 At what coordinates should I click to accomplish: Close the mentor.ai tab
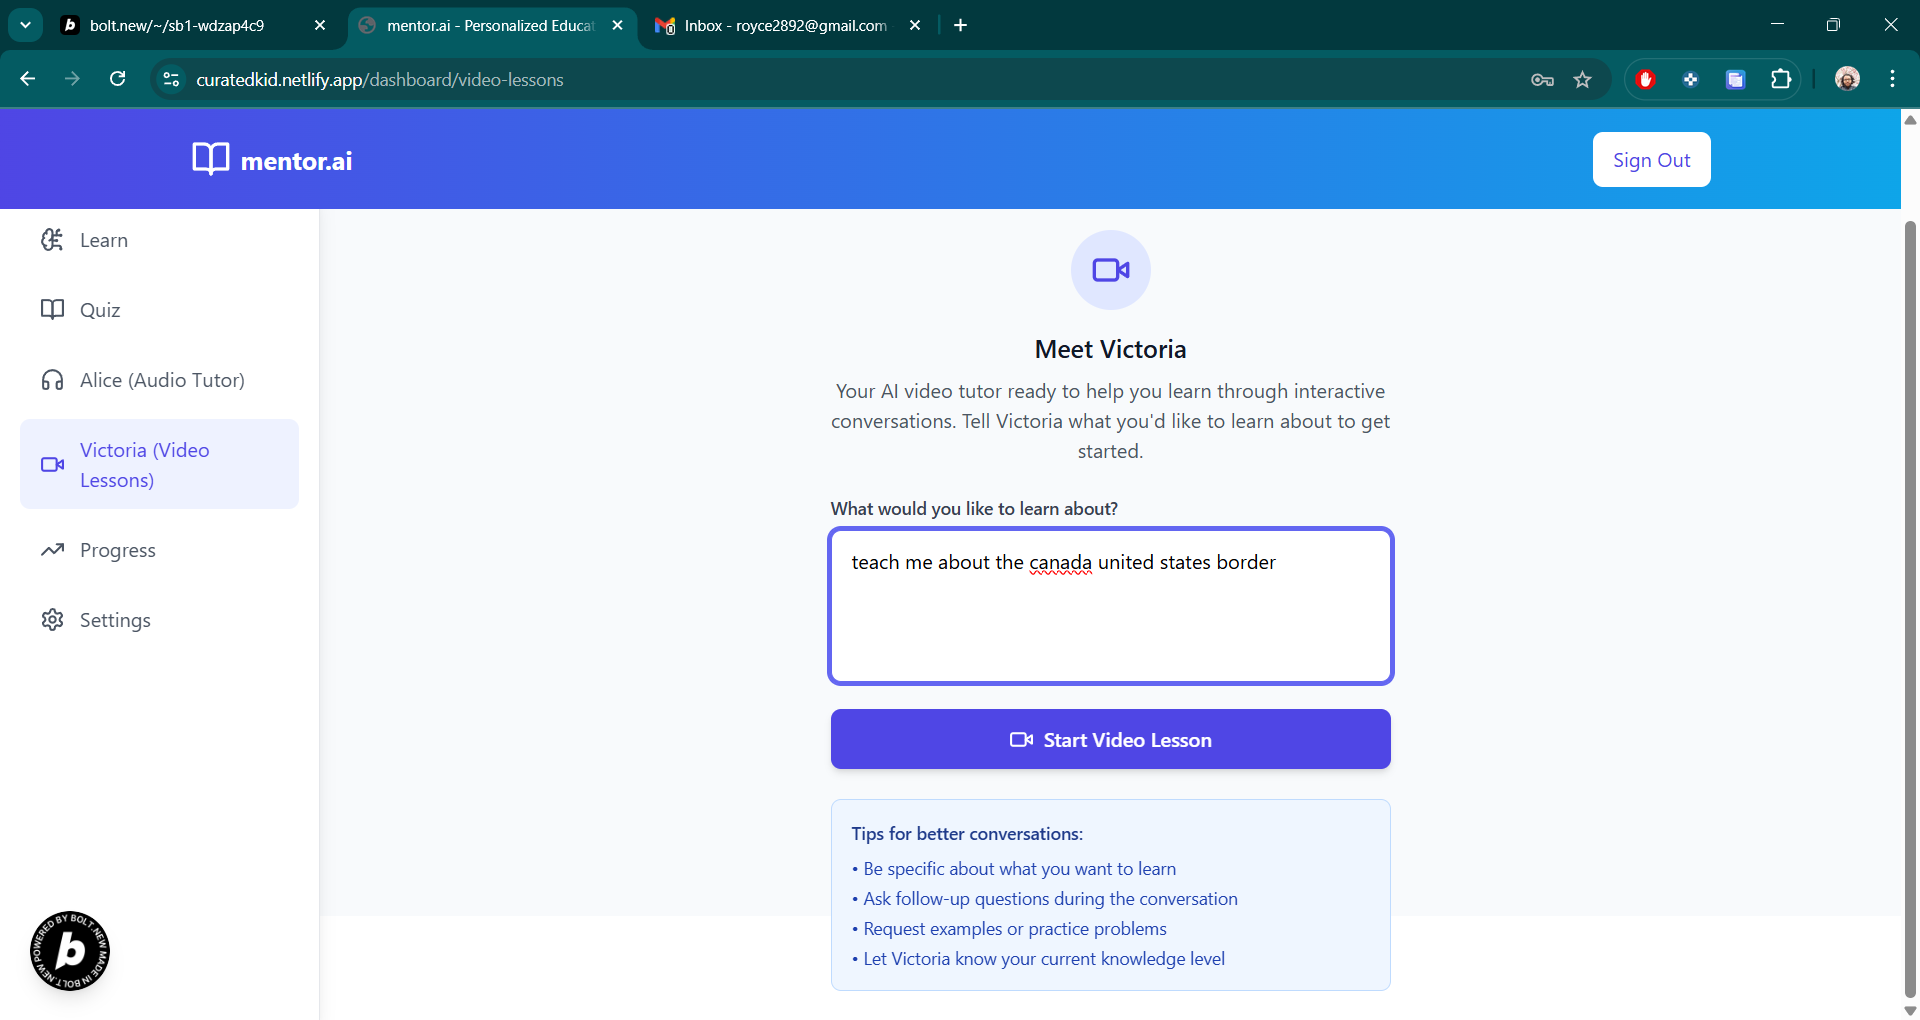coord(618,25)
